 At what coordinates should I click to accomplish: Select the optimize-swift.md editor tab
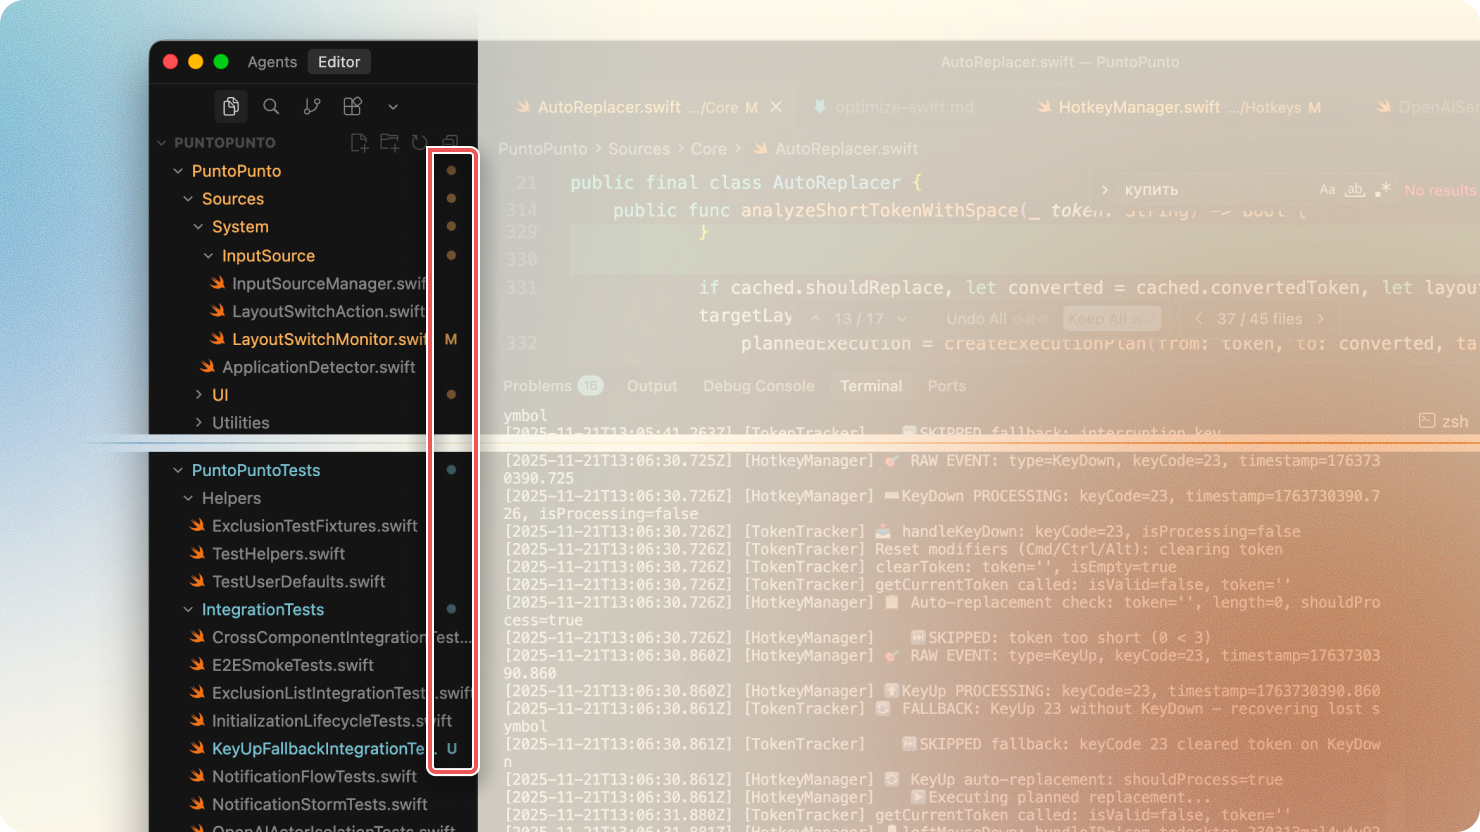[904, 107]
